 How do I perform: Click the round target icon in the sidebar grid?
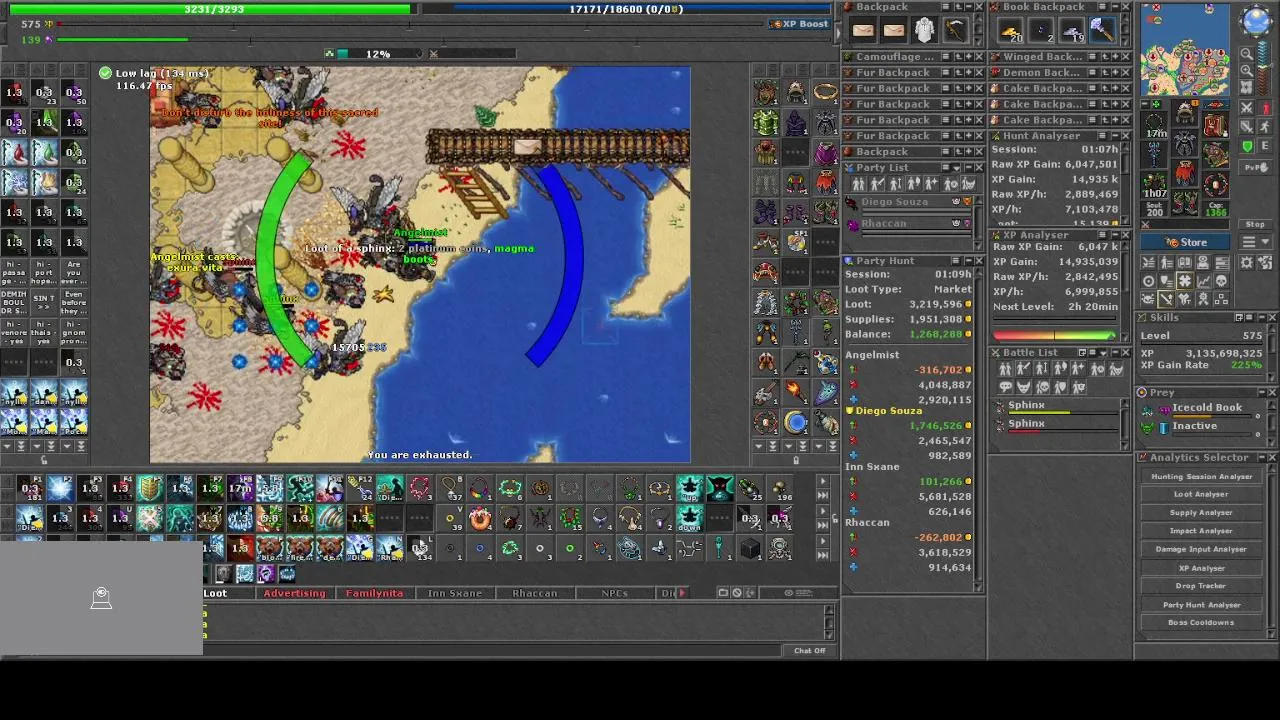[1148, 282]
